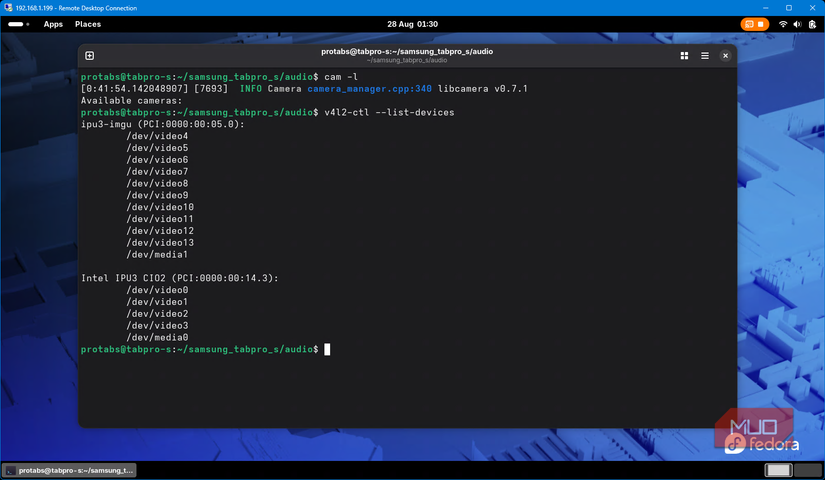Click the /dev/media1 entry
The height and width of the screenshot is (480, 825).
[157, 254]
